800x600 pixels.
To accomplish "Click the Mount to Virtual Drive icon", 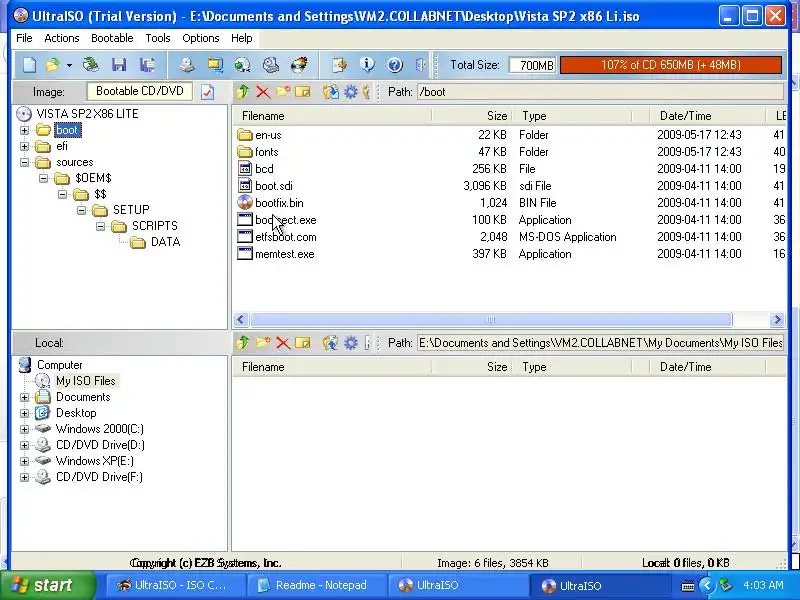I will pyautogui.click(x=270, y=65).
